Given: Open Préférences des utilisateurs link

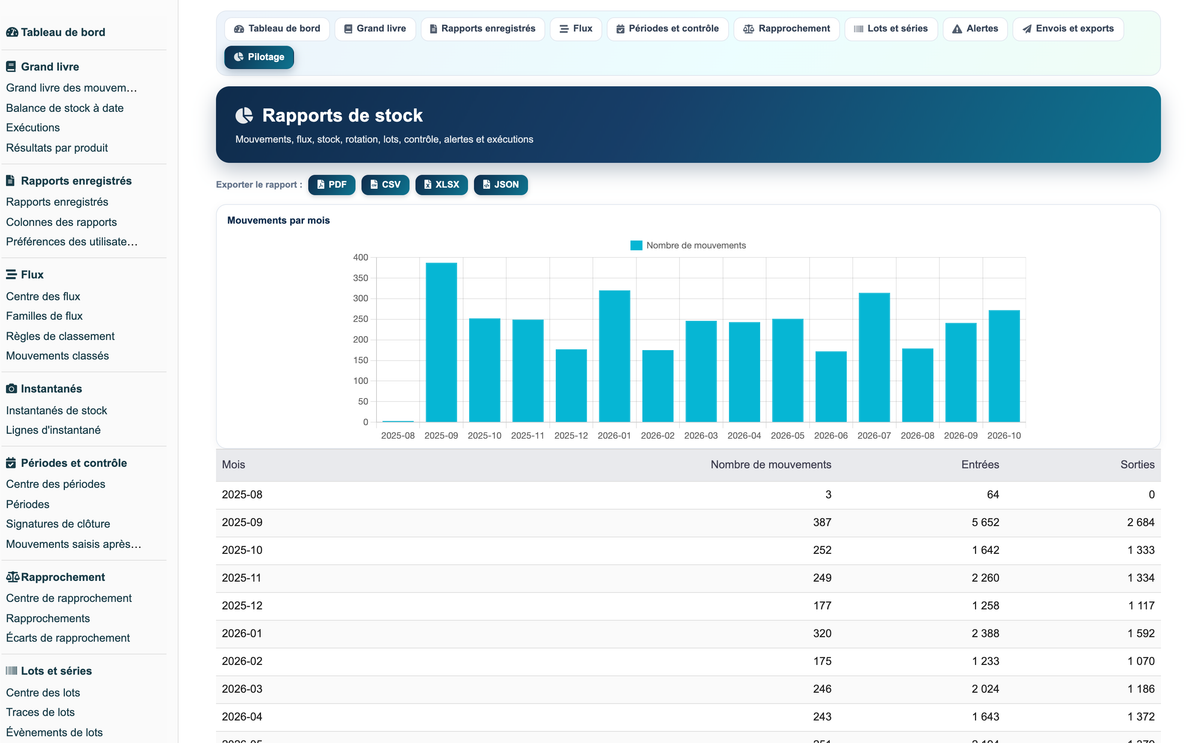Looking at the screenshot, I should 72,242.
